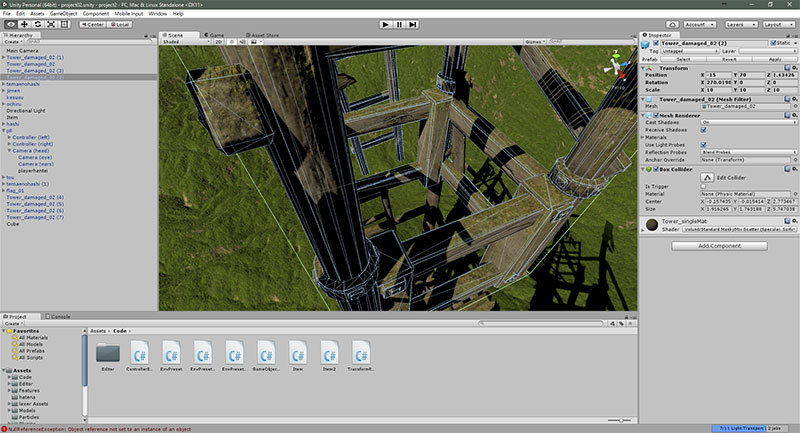This screenshot has height=433, width=800.
Task: Open the Assets menu
Action: [37, 14]
